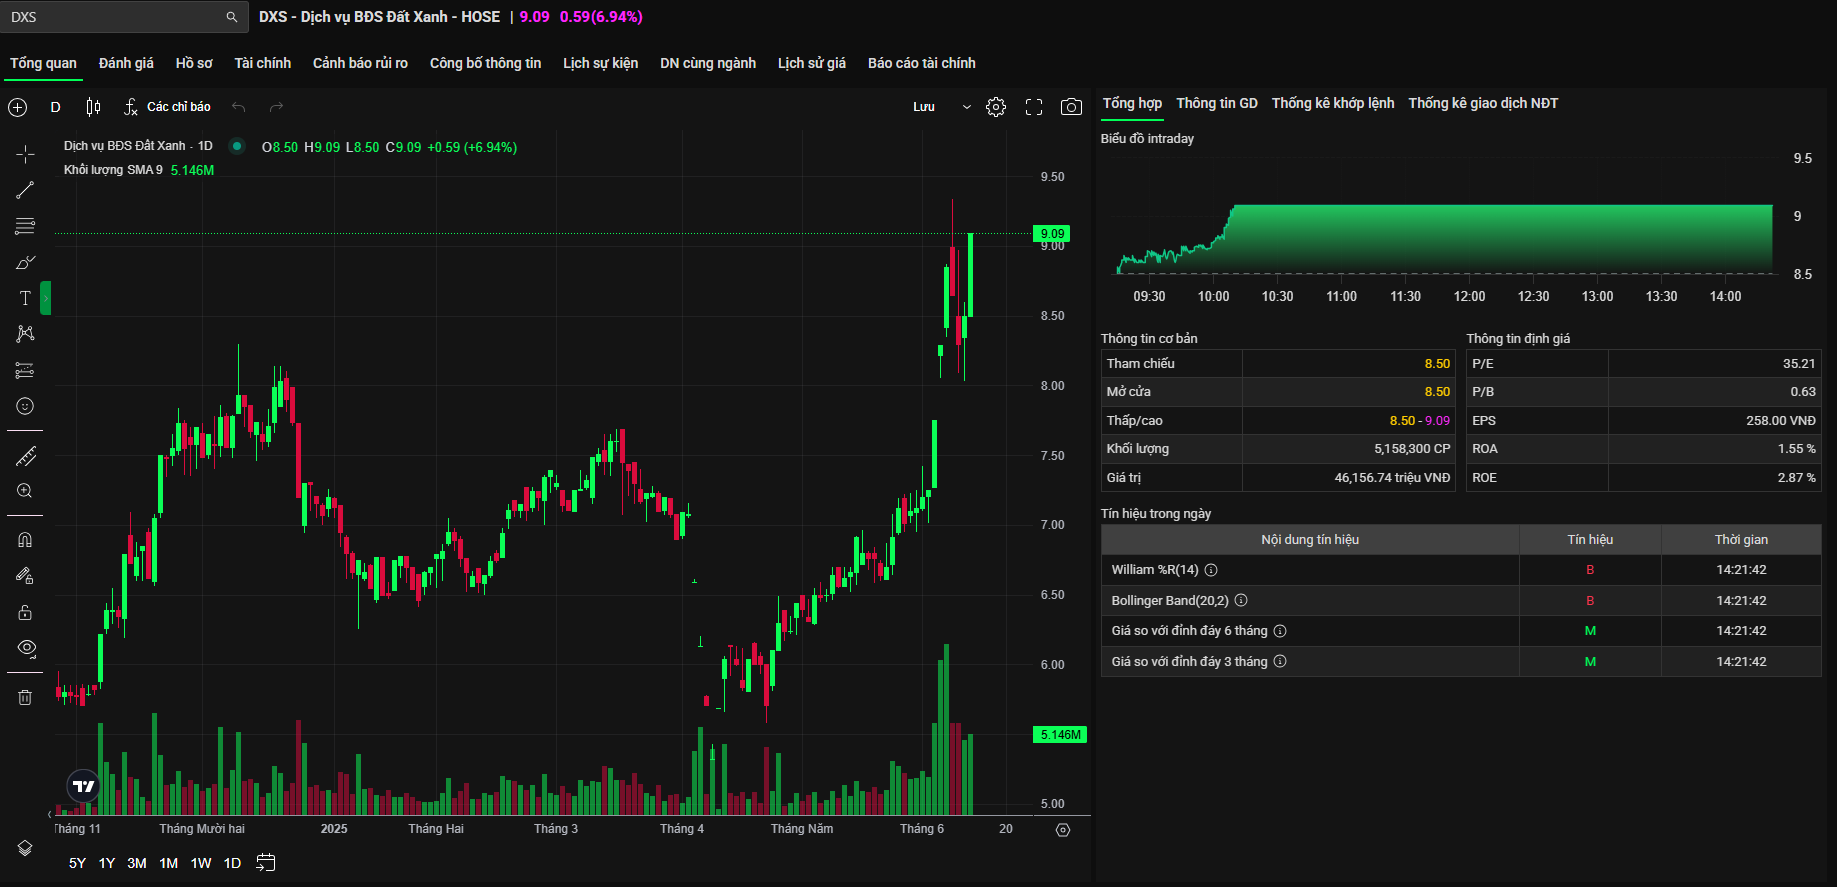Viewport: 1837px width, 887px height.
Task: Select the forecast and measurement tool
Action: pyautogui.click(x=26, y=370)
